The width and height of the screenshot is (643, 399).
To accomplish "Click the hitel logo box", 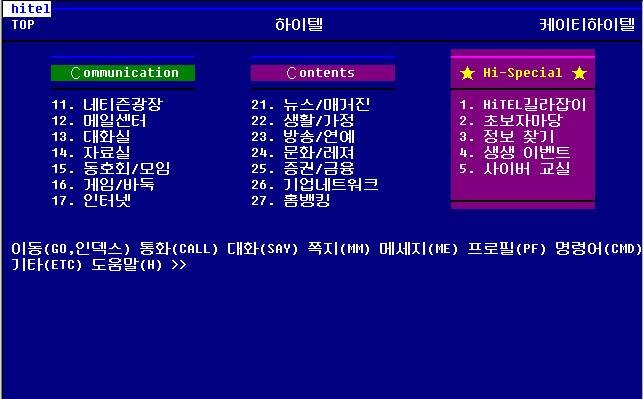I will [27, 9].
